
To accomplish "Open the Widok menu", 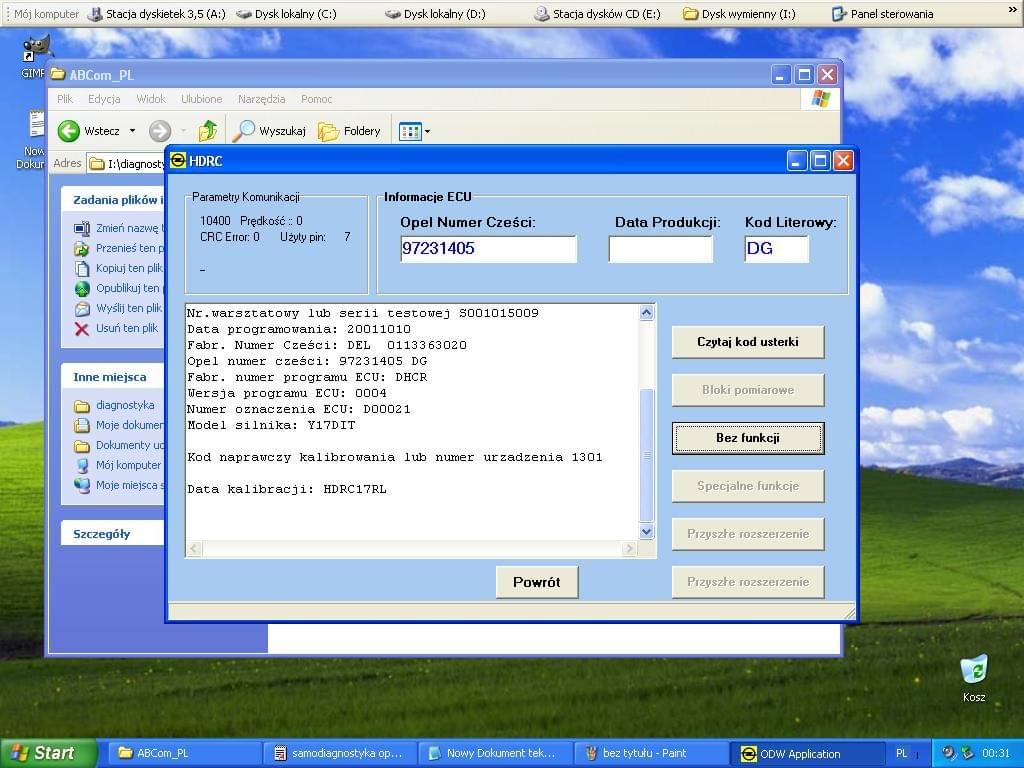I will (x=151, y=99).
